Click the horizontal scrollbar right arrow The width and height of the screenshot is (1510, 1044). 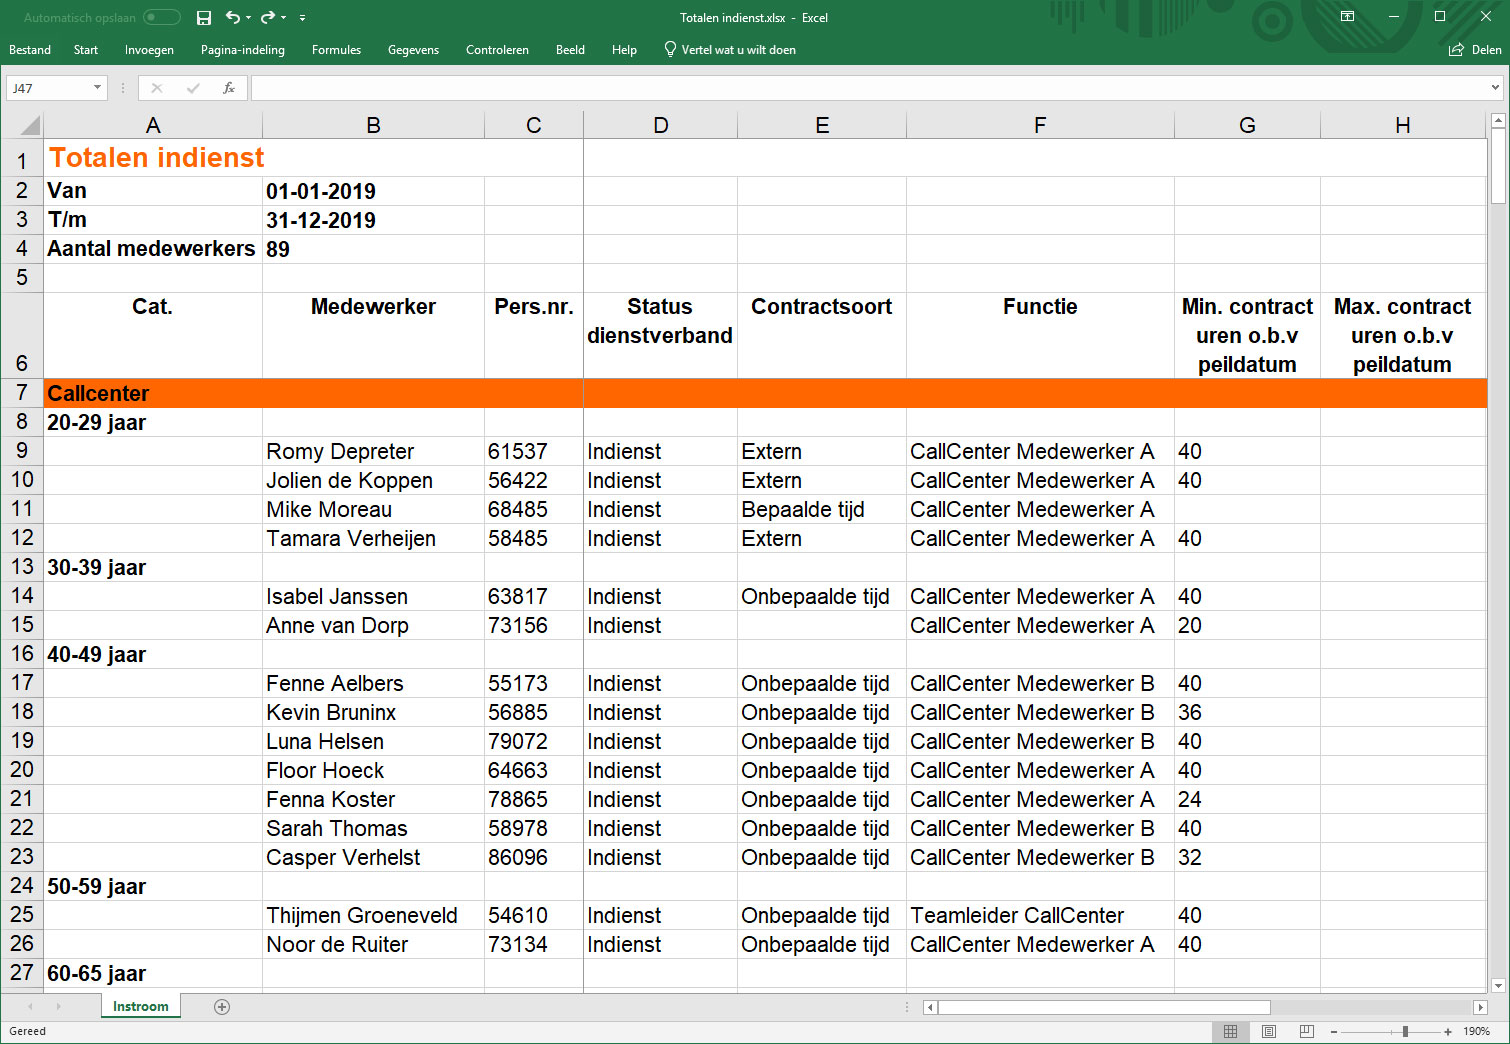1480,1007
